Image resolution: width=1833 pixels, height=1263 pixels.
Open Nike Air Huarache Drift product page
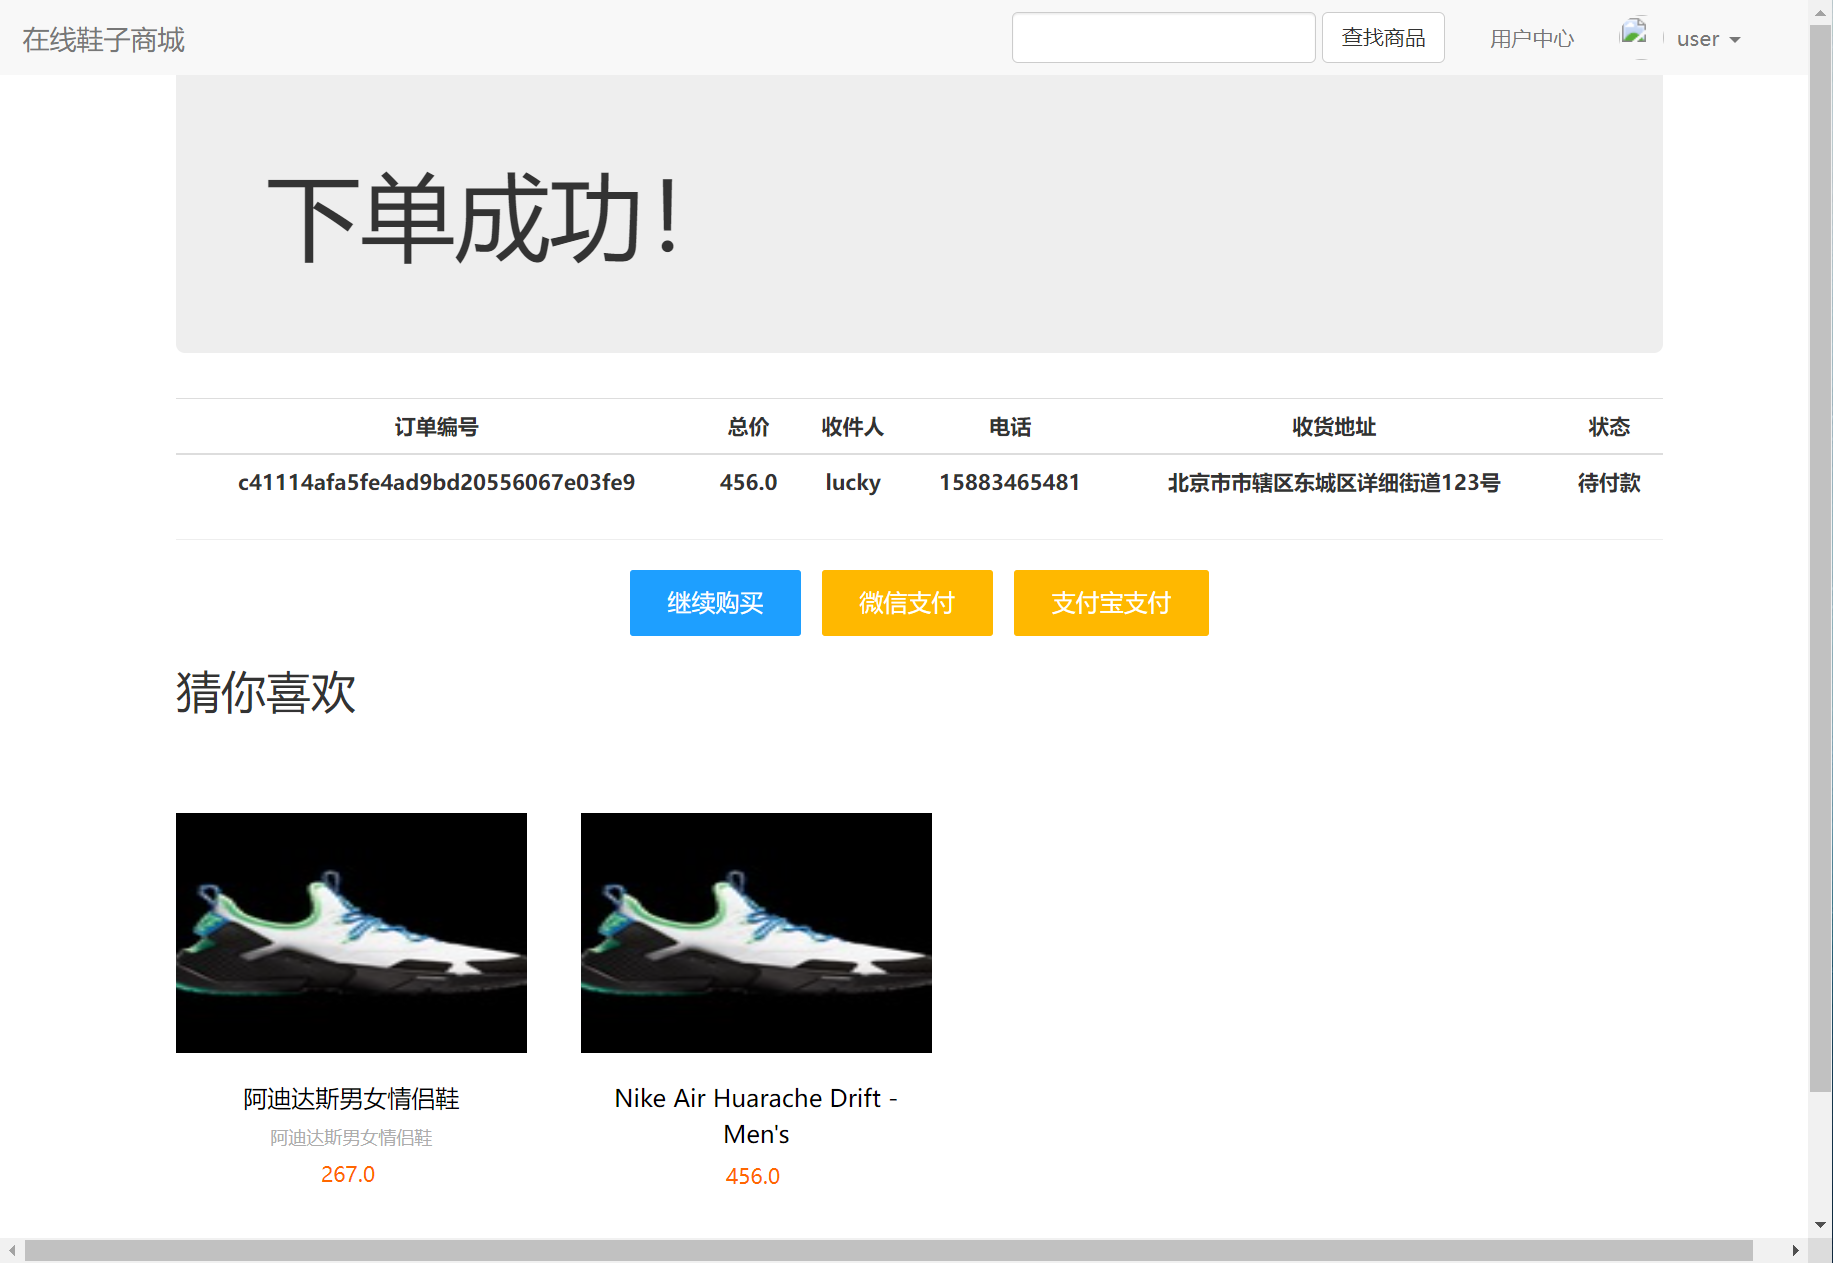[755, 1116]
